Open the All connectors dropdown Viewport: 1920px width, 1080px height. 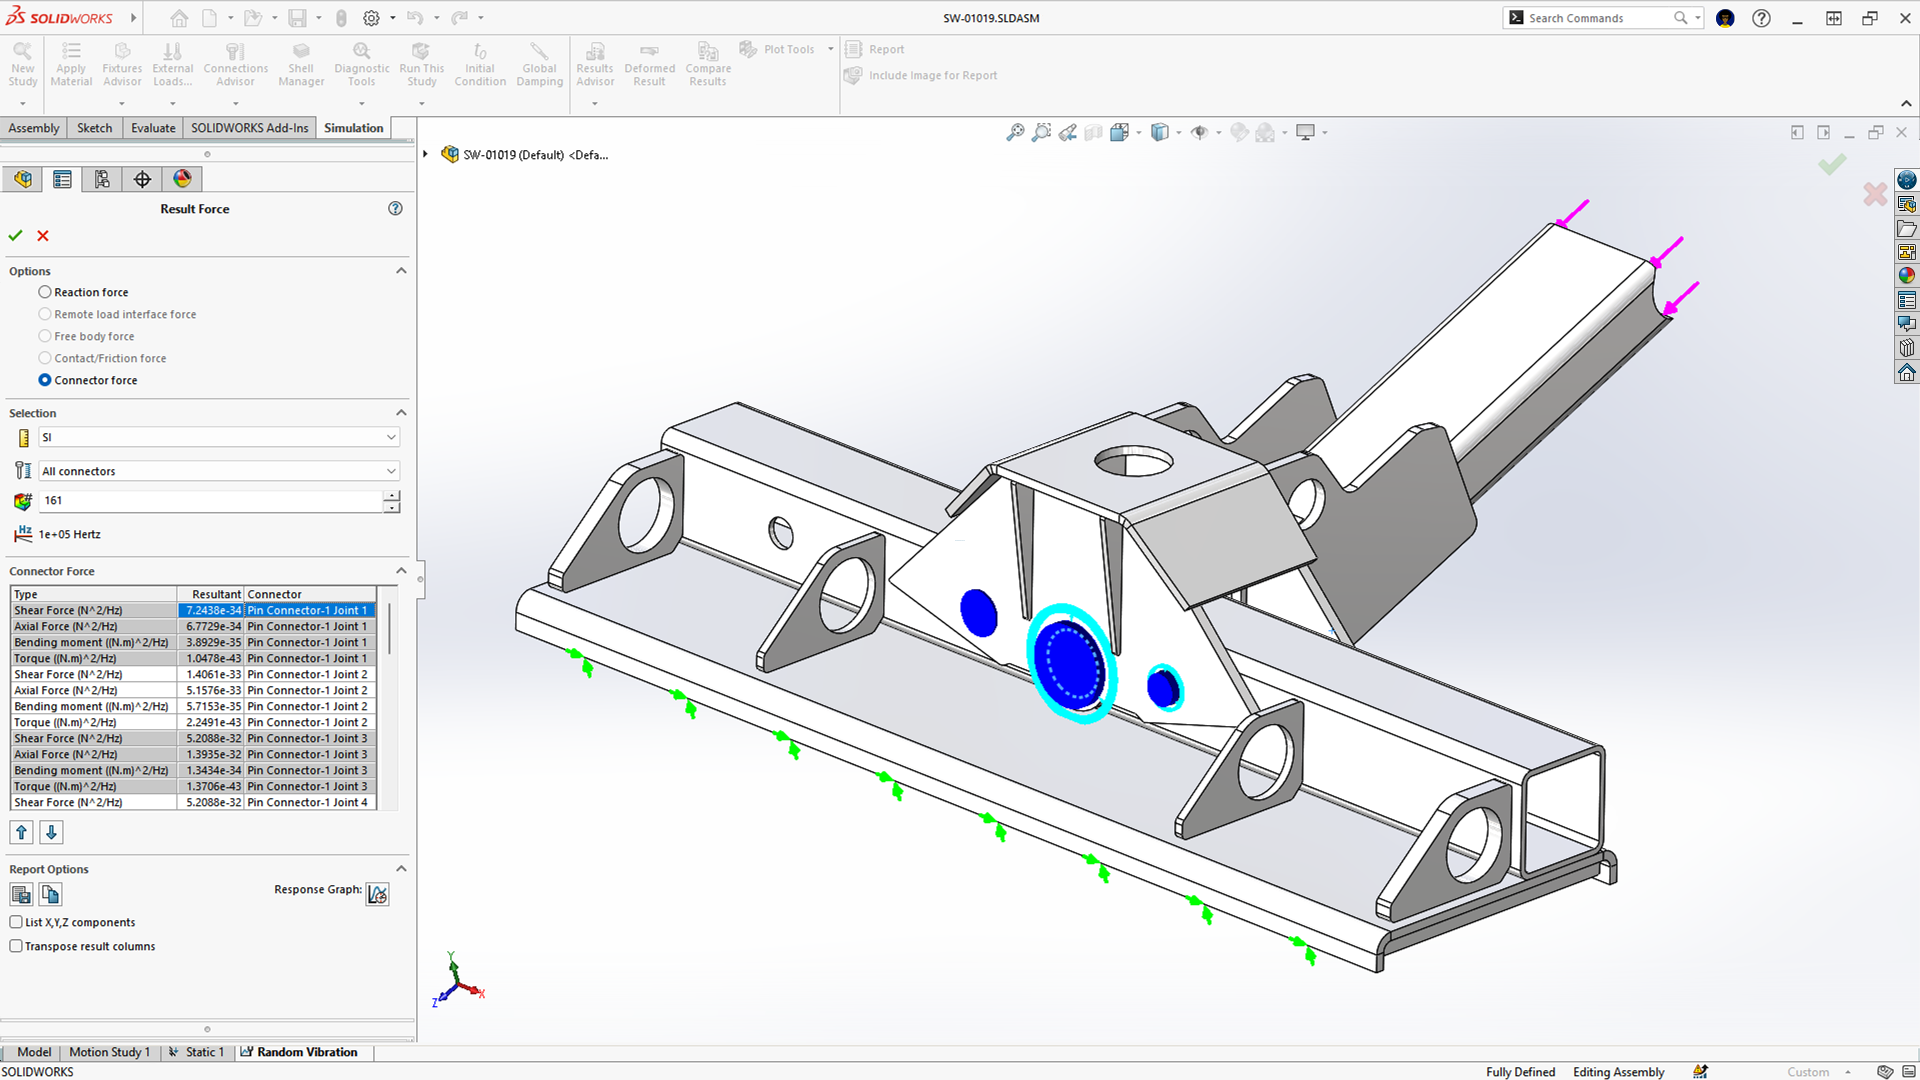pyautogui.click(x=219, y=471)
